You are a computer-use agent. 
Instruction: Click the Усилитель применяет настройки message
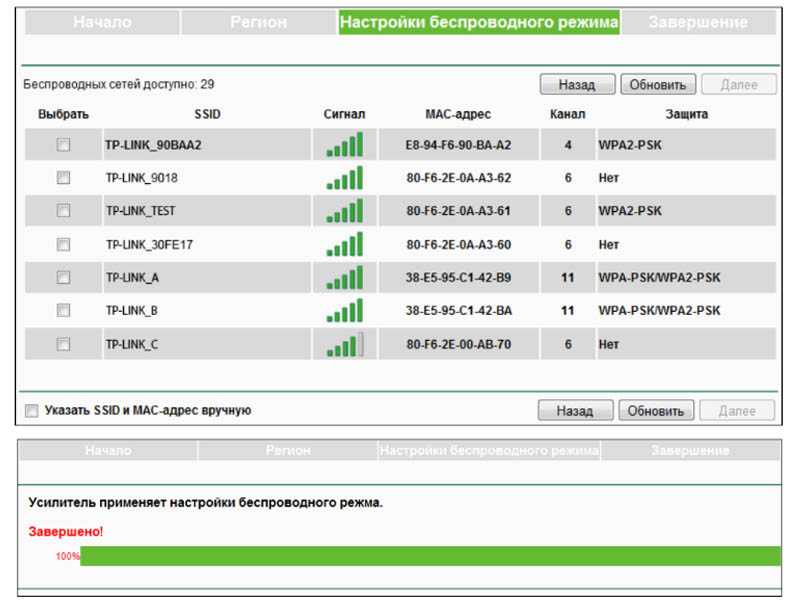pos(206,502)
